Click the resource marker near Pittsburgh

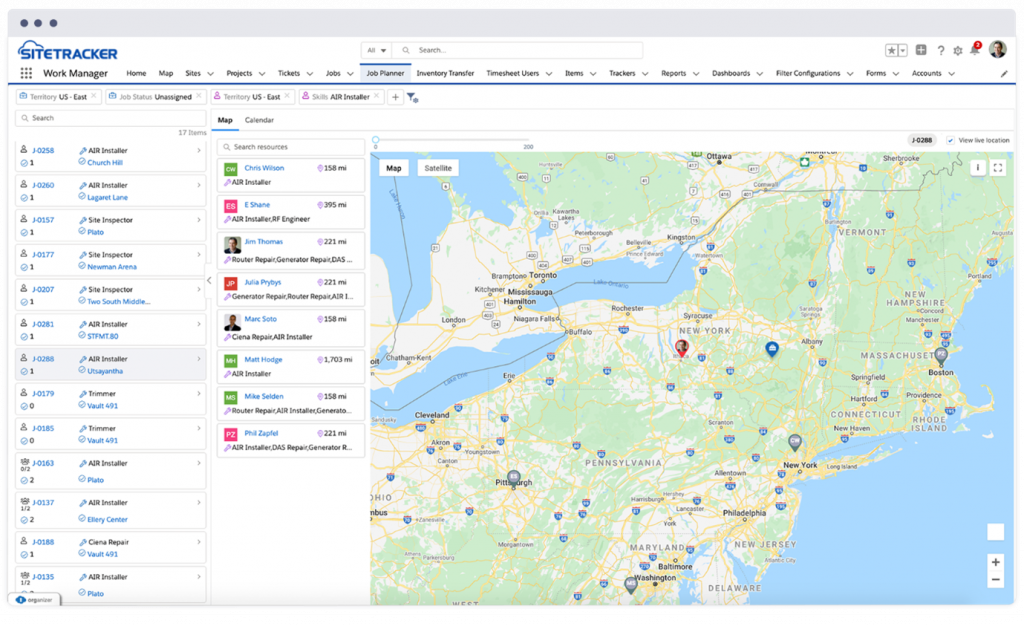click(514, 480)
